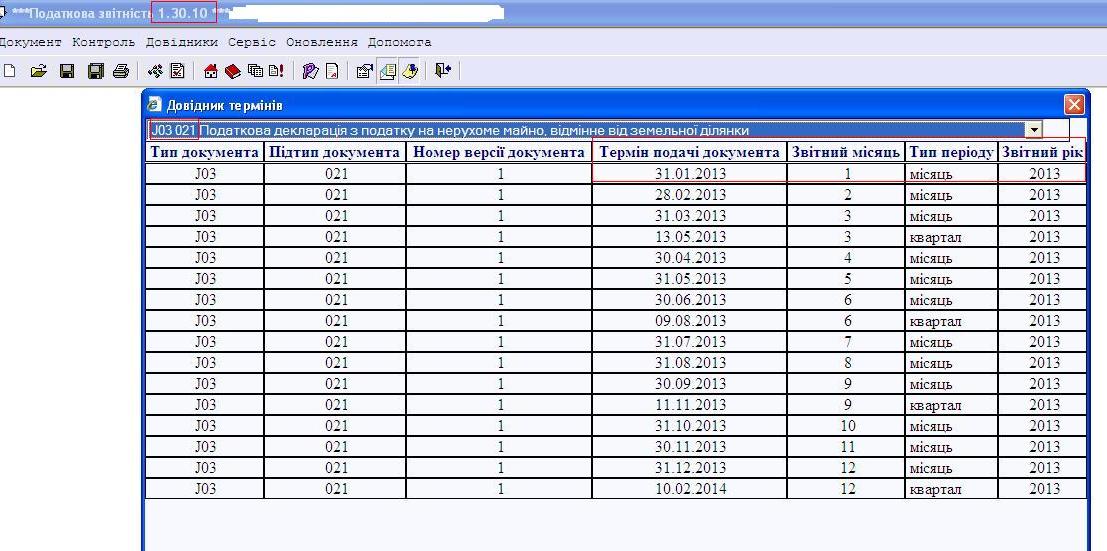Viewport: 1107px width, 551px height.
Task: Close the Довідник термінів dialog
Action: [x=1074, y=104]
